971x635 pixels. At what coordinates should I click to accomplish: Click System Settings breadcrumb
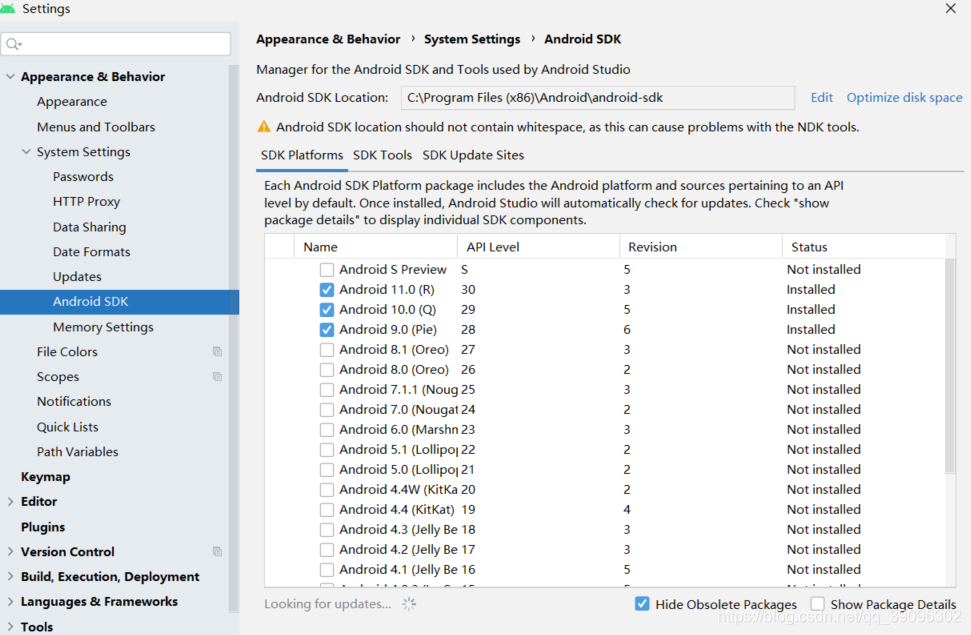(x=472, y=39)
